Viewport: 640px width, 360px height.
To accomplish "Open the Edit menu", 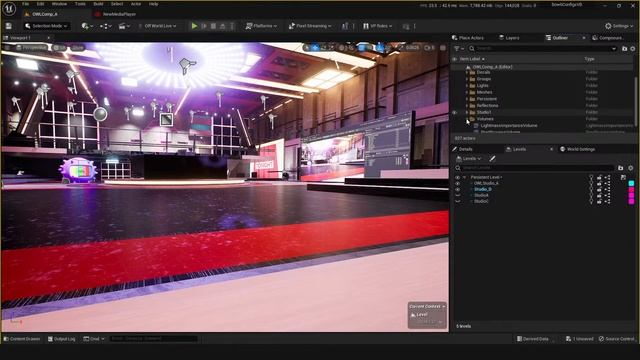I will click(40, 4).
